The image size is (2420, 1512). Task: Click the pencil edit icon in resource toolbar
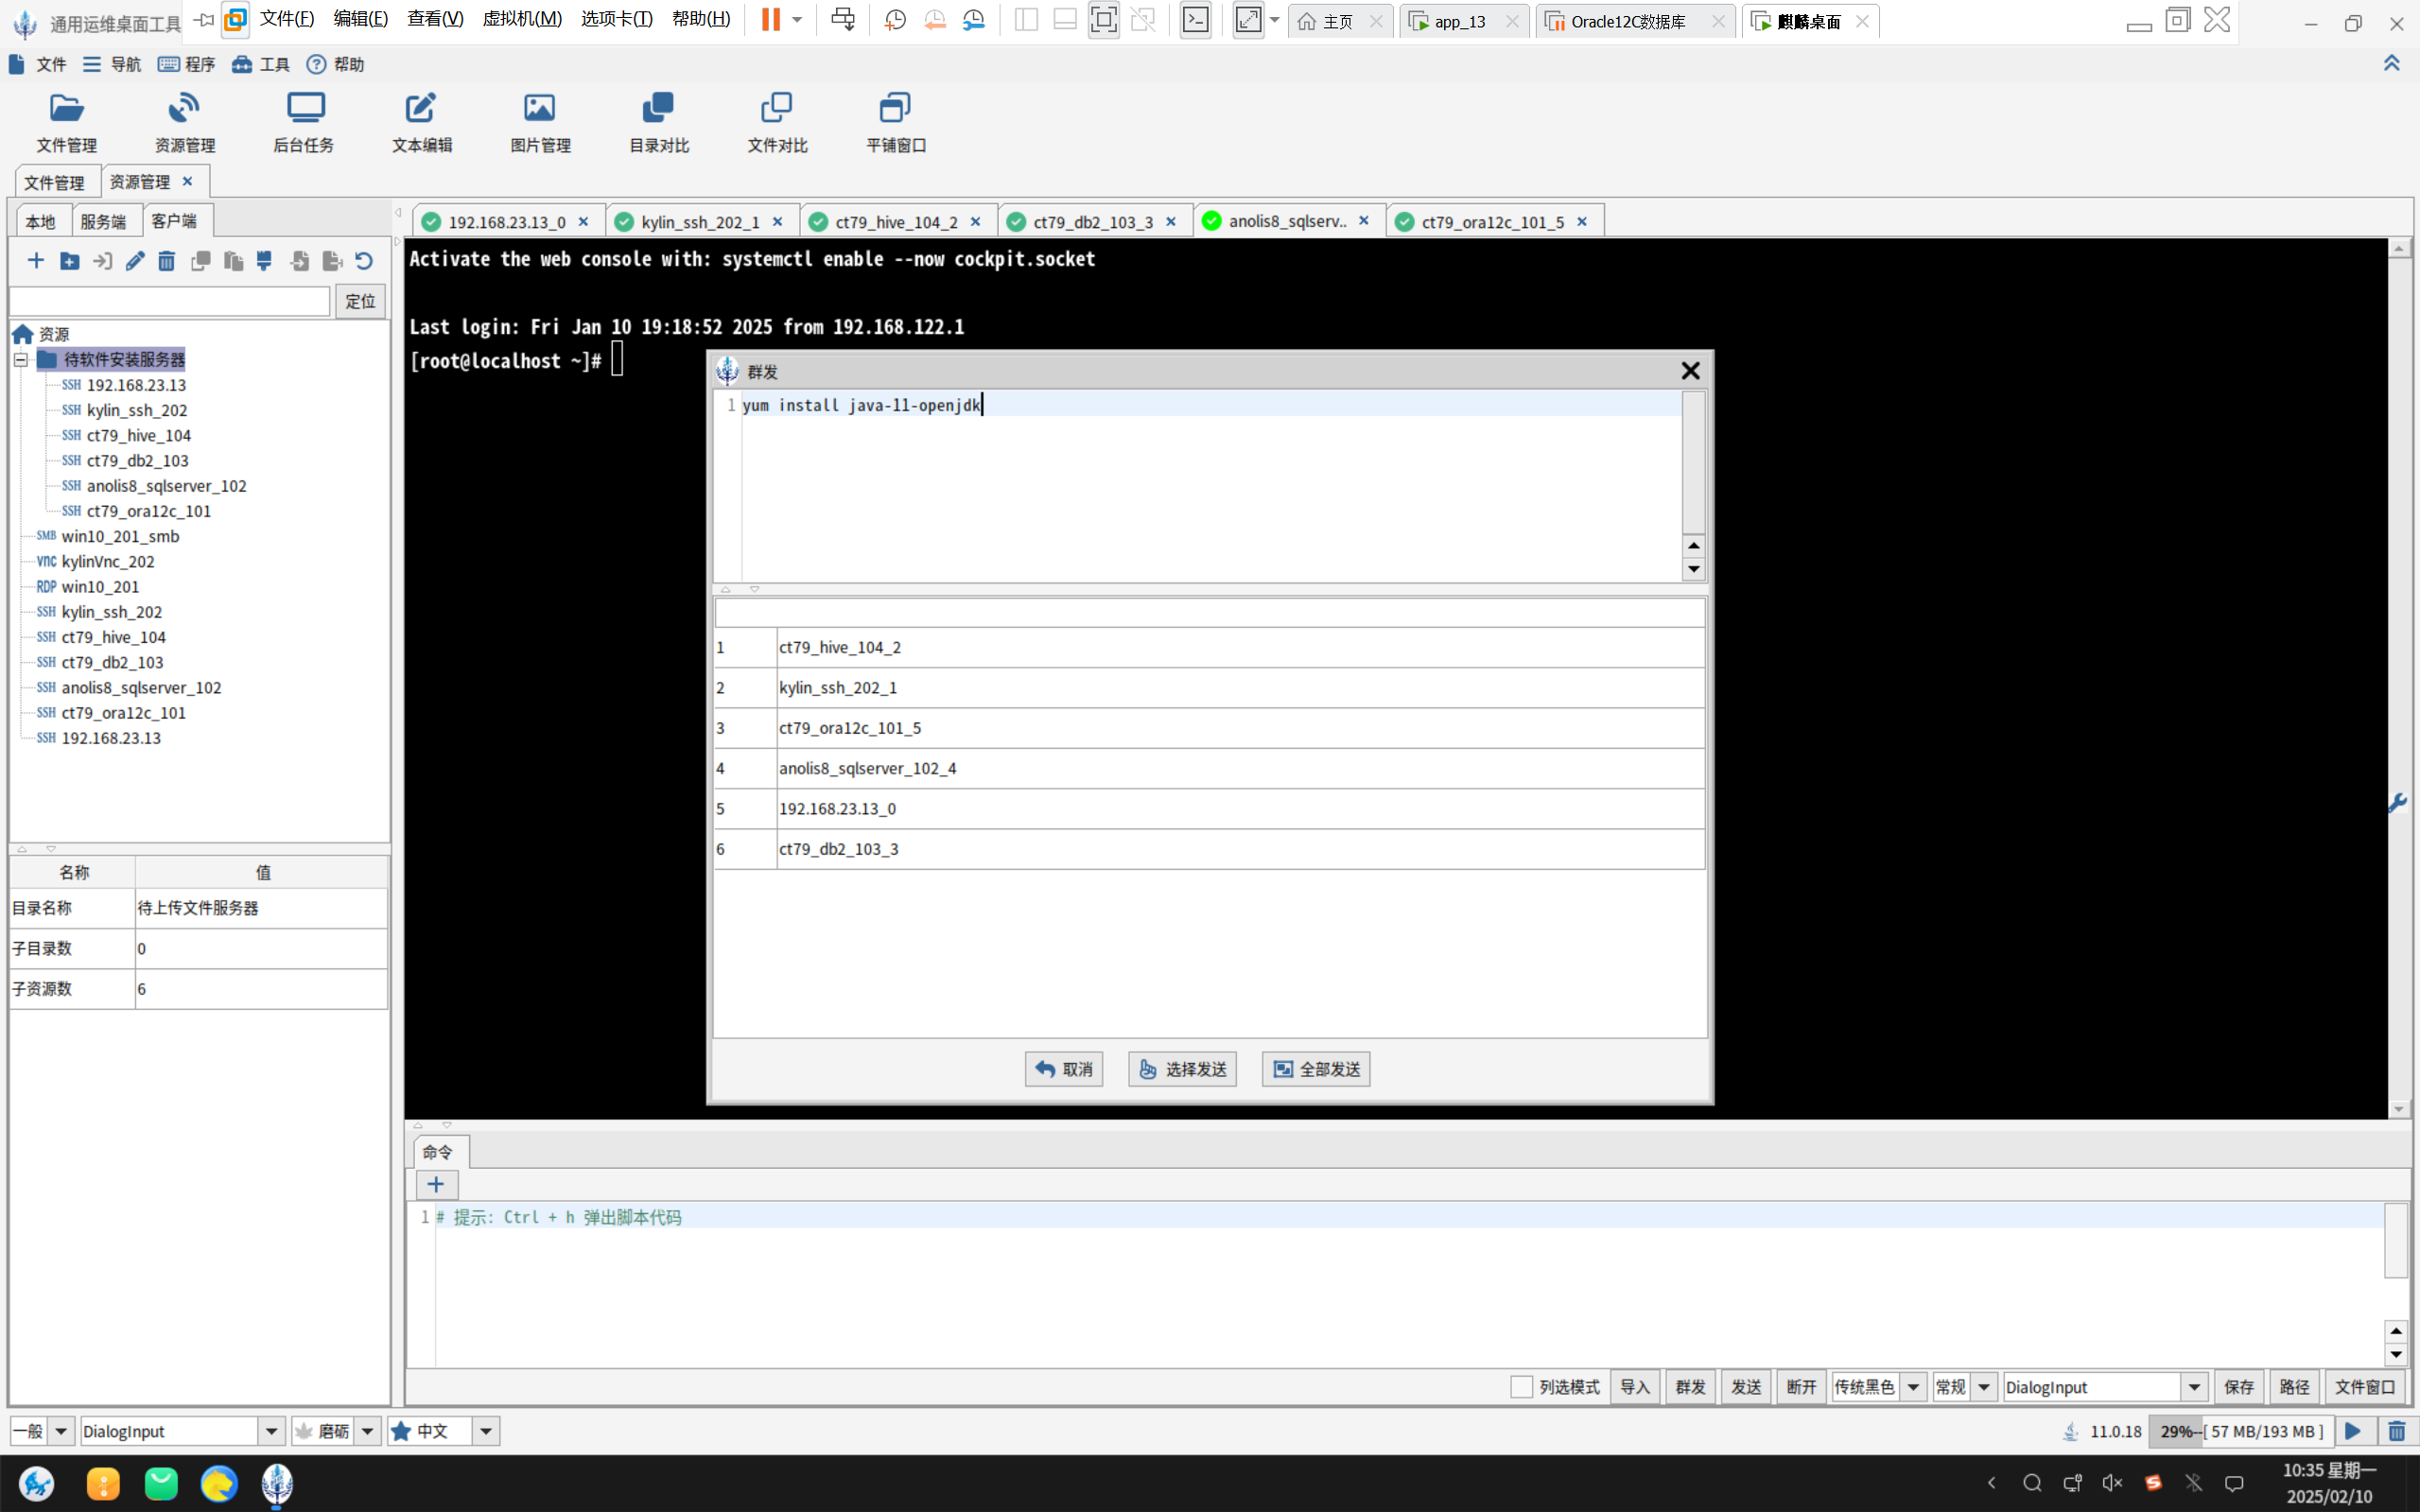135,261
